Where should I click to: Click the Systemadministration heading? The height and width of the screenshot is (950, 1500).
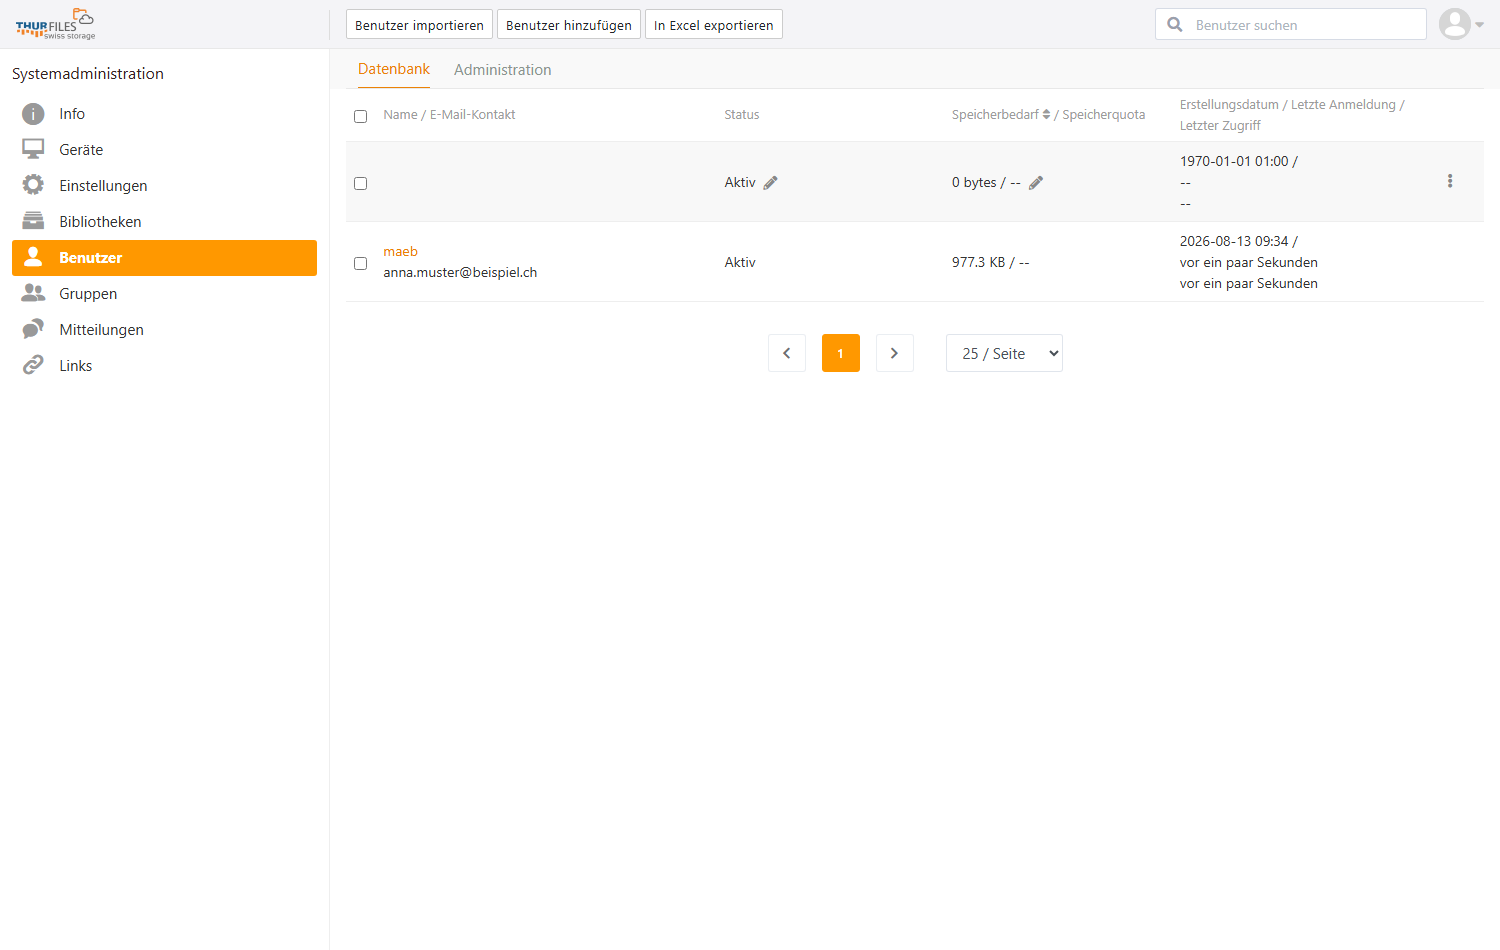(x=88, y=74)
